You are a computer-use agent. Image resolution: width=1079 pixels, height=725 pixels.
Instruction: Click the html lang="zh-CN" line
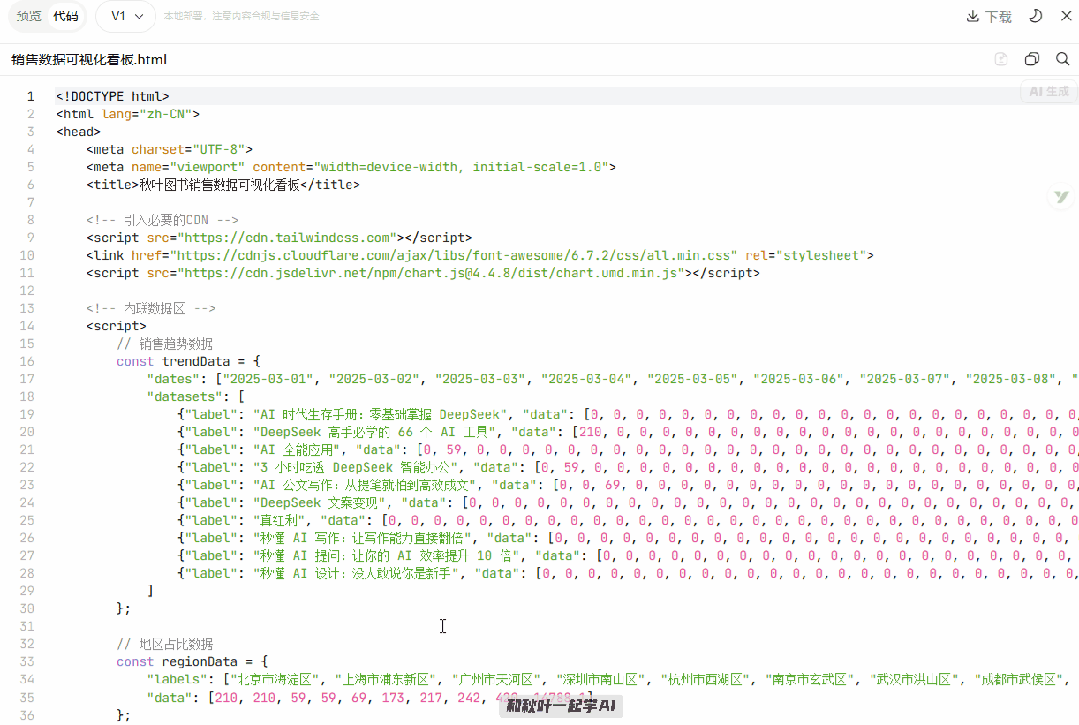128,114
